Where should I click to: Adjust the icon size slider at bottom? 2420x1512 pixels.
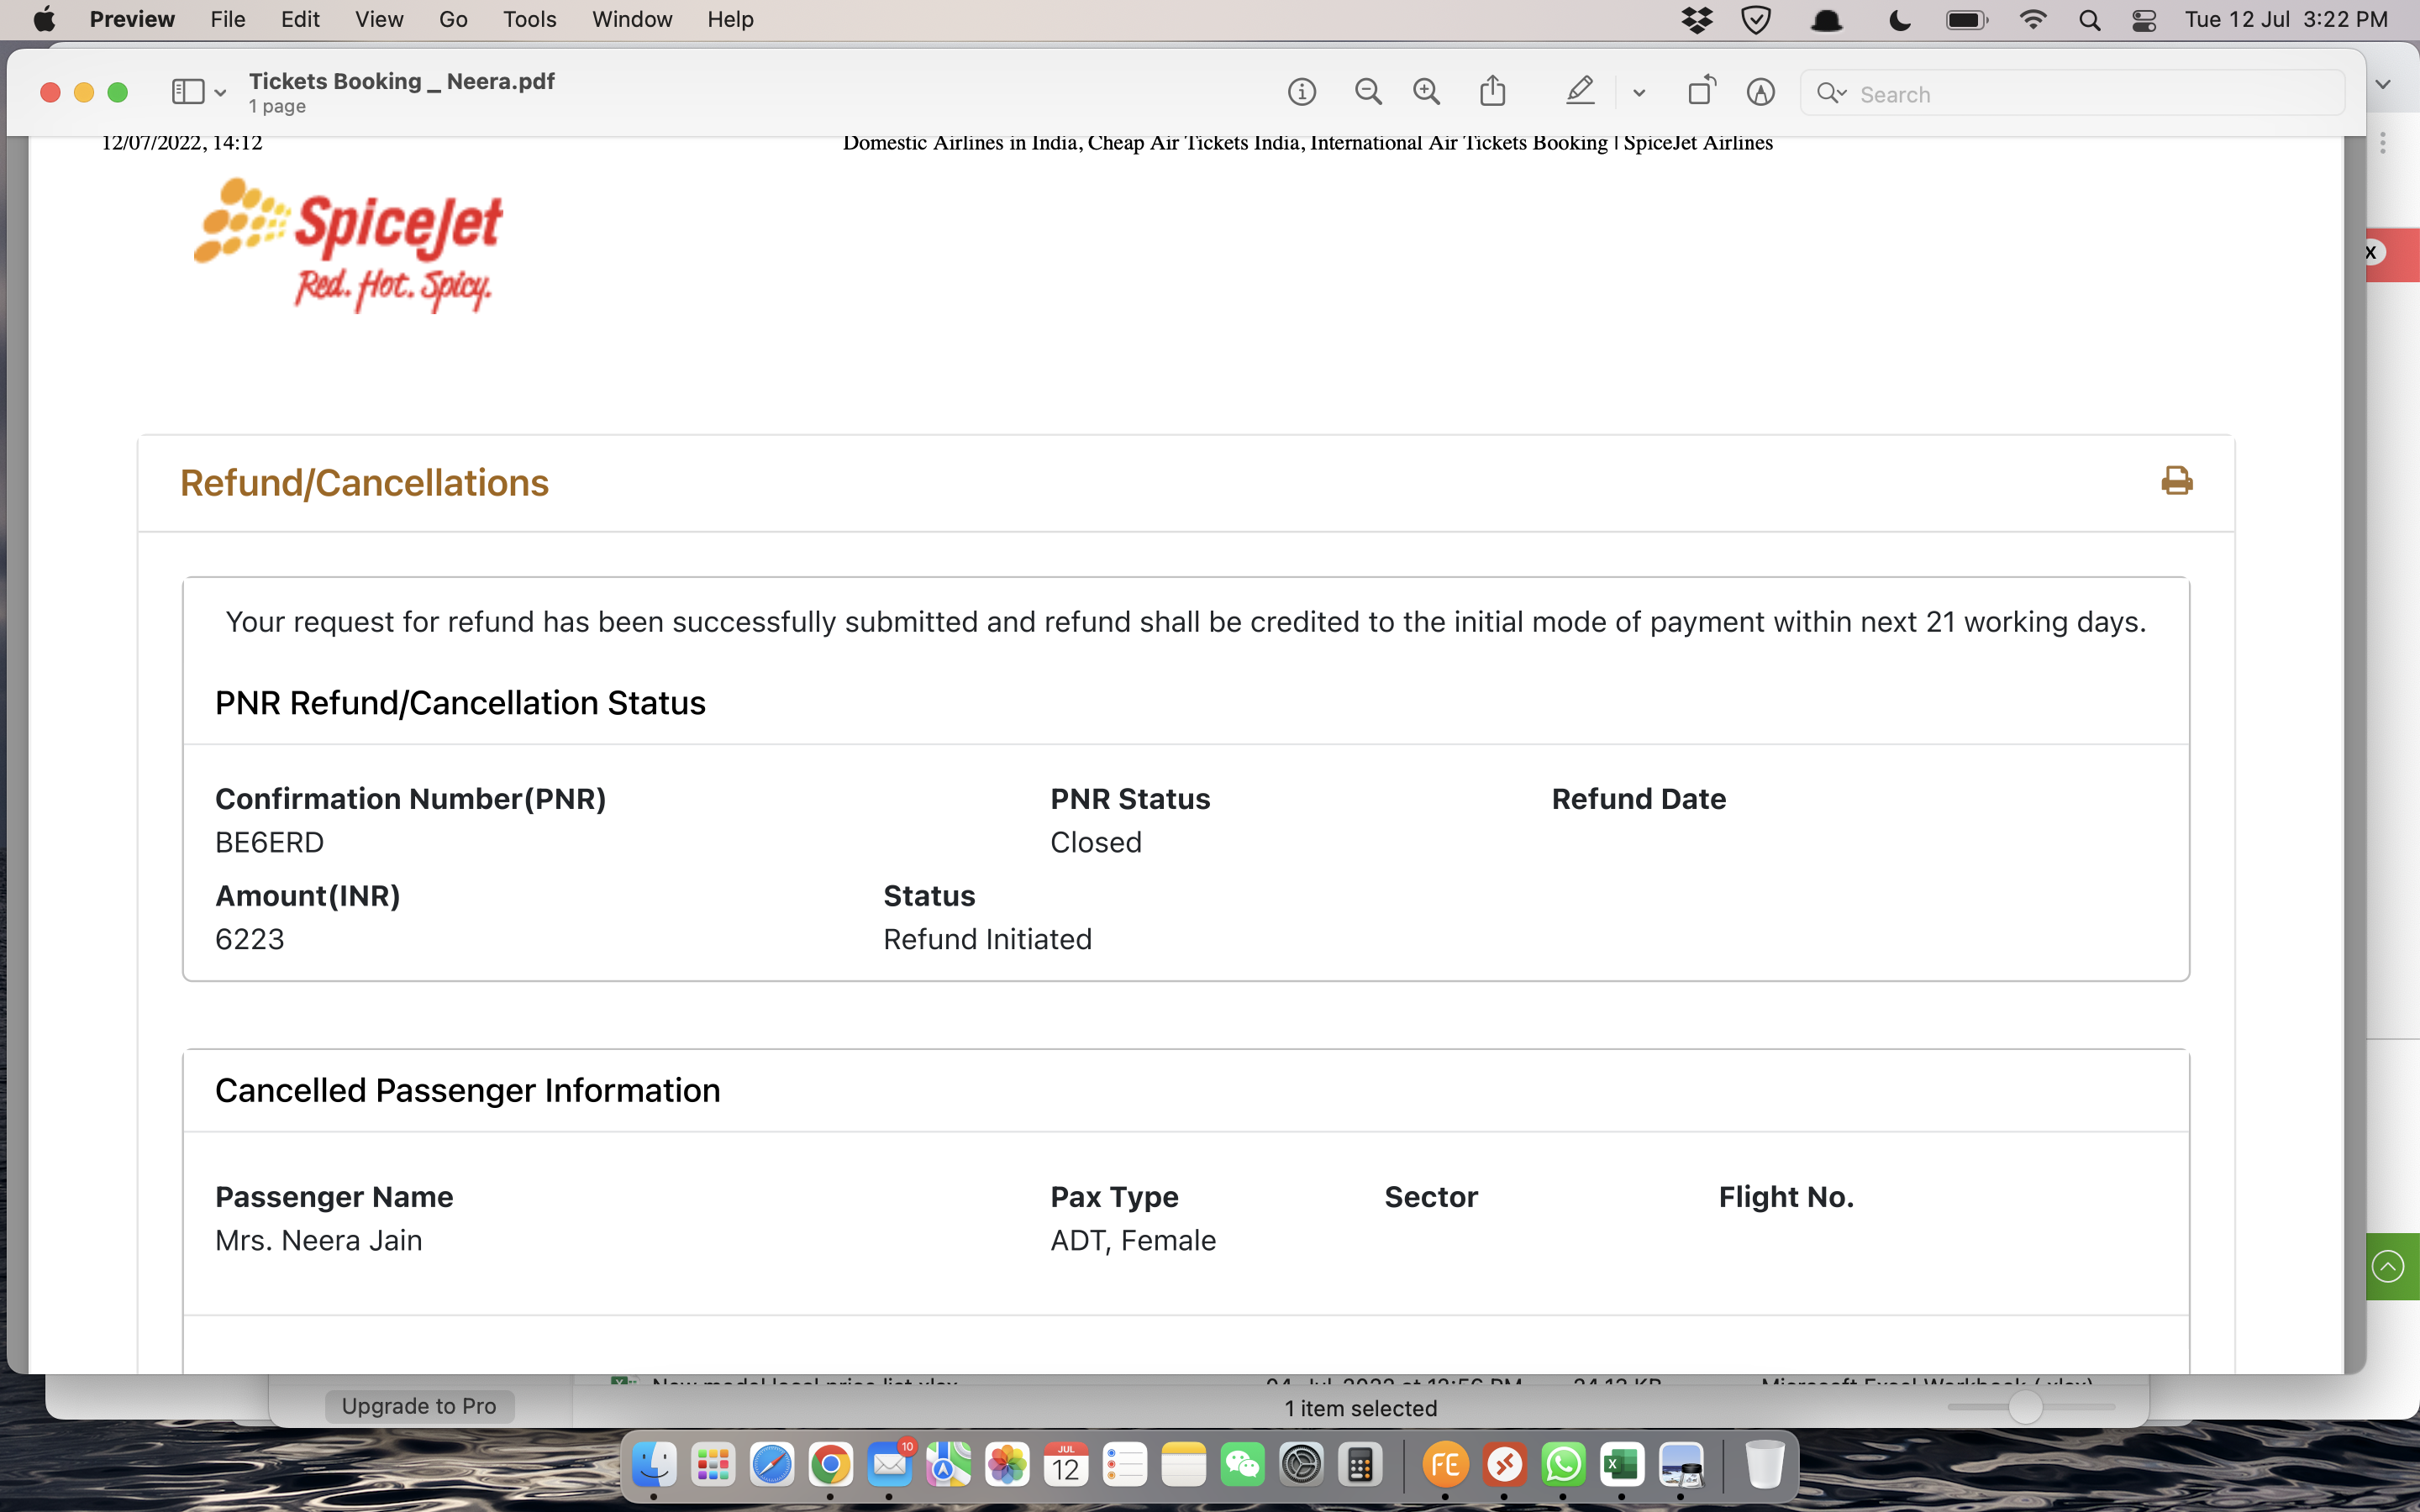coord(2025,1407)
